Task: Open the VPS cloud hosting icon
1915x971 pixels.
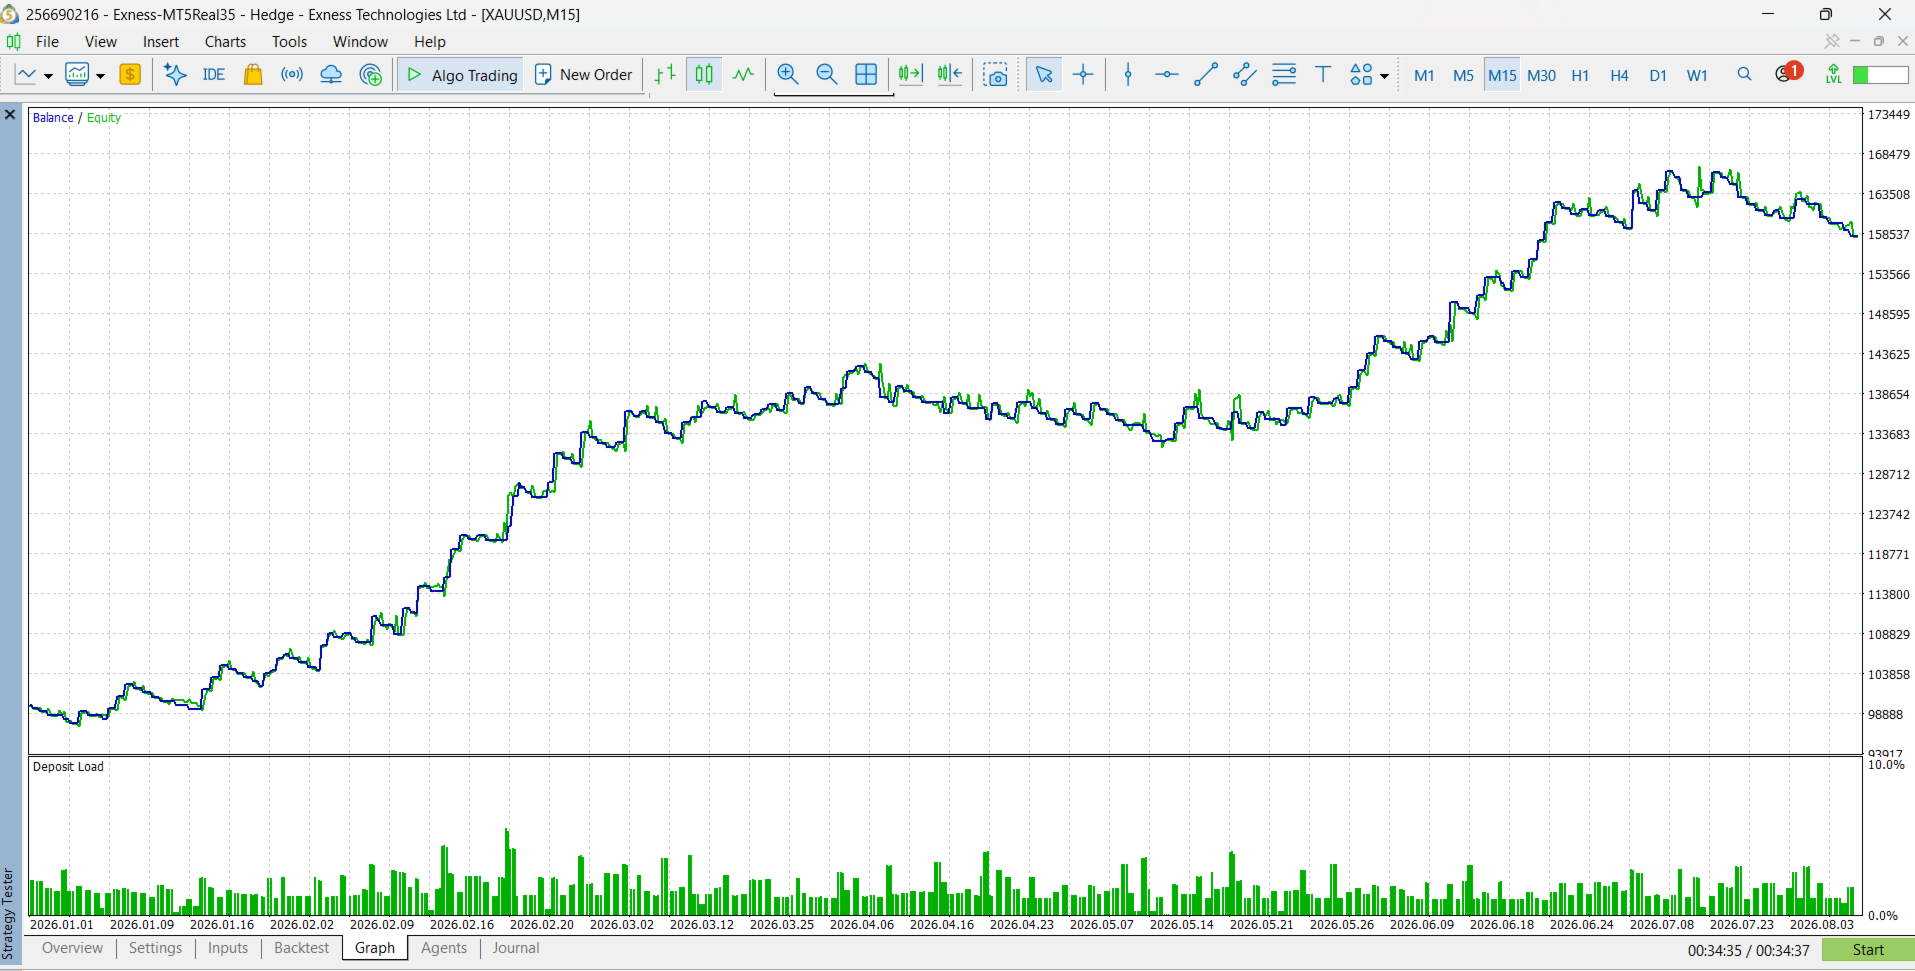Action: pos(331,74)
